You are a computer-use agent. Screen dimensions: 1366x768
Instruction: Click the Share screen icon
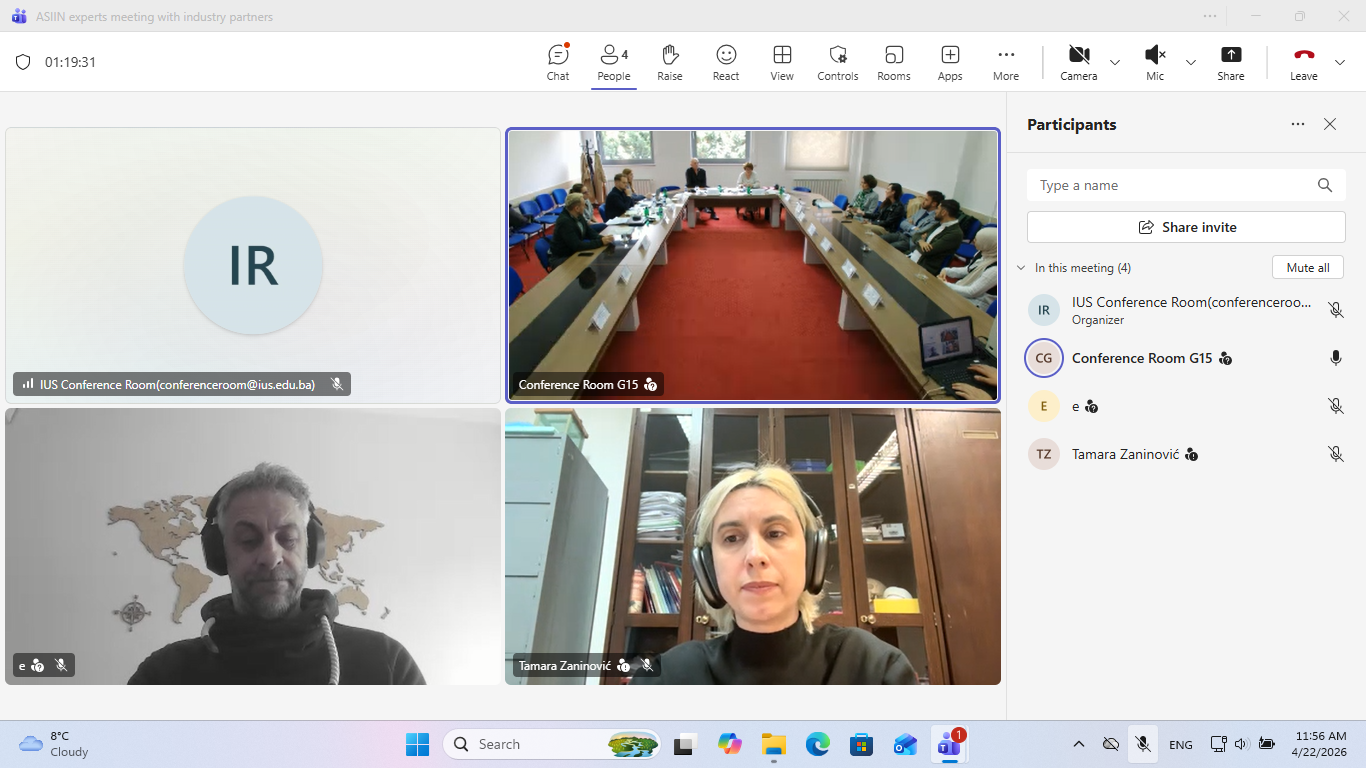click(x=1231, y=62)
